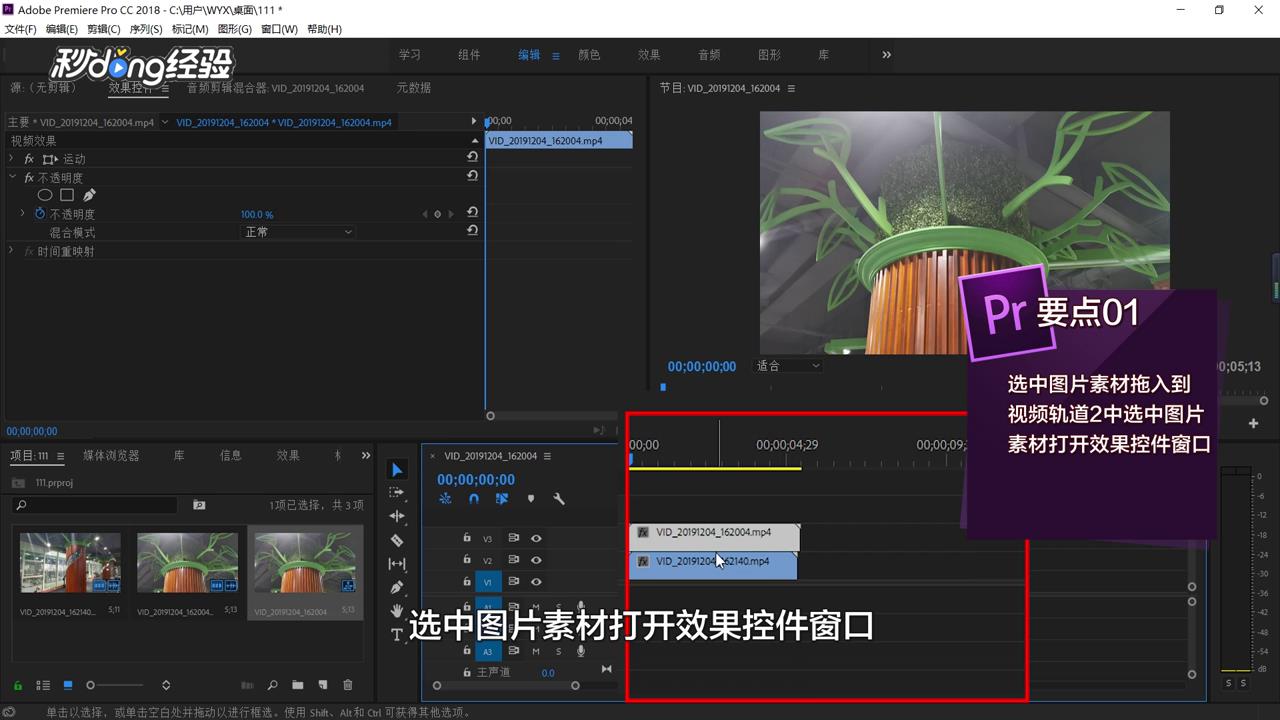Select the Slip tool
1280x720 pixels.
click(397, 564)
